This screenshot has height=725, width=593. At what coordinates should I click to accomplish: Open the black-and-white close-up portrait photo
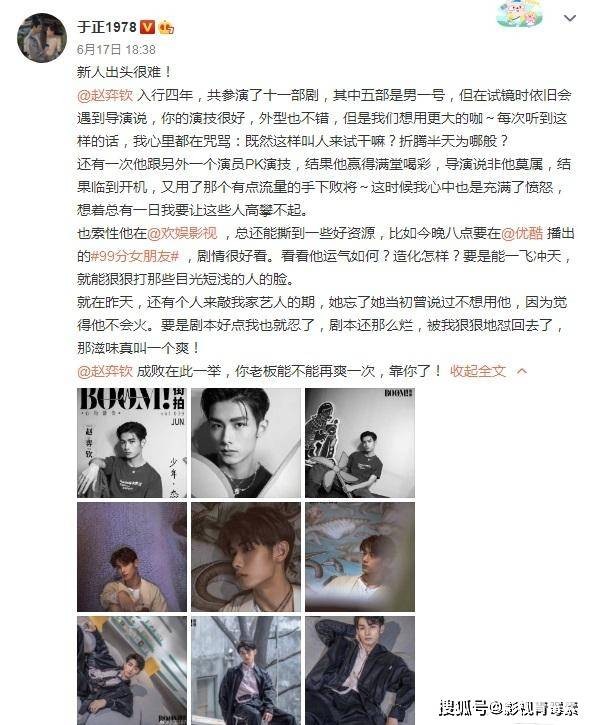coord(246,443)
